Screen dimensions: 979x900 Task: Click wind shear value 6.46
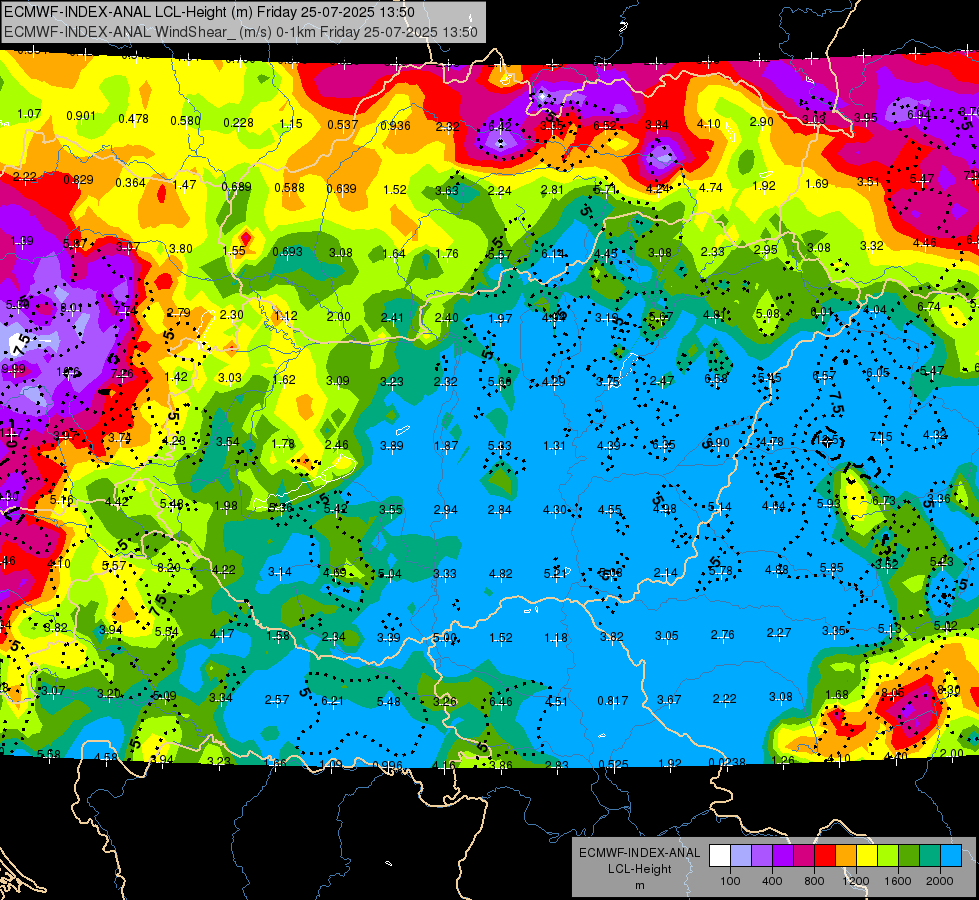pyautogui.click(x=501, y=701)
